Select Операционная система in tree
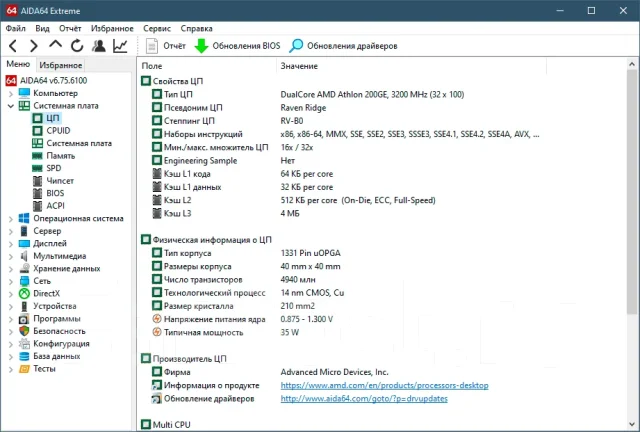Screen dimensions: 640x432 [x=71, y=218]
